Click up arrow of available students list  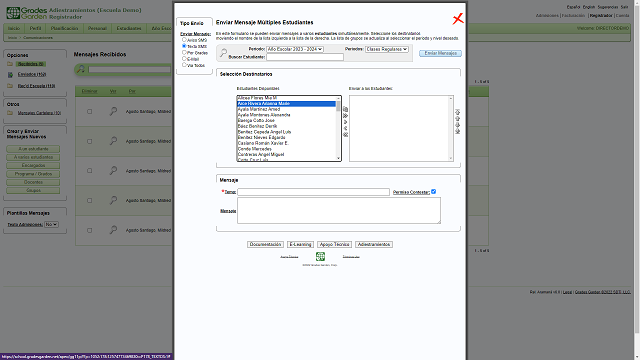coord(338,98)
